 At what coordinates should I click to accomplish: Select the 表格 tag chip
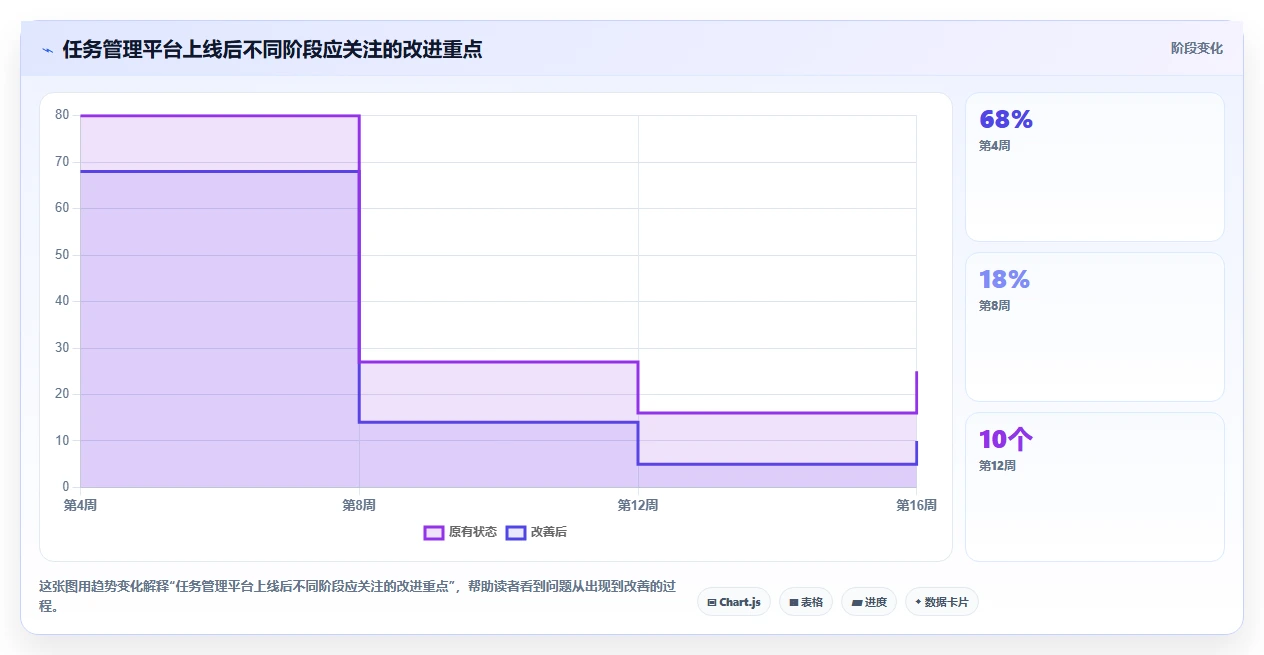(806, 602)
